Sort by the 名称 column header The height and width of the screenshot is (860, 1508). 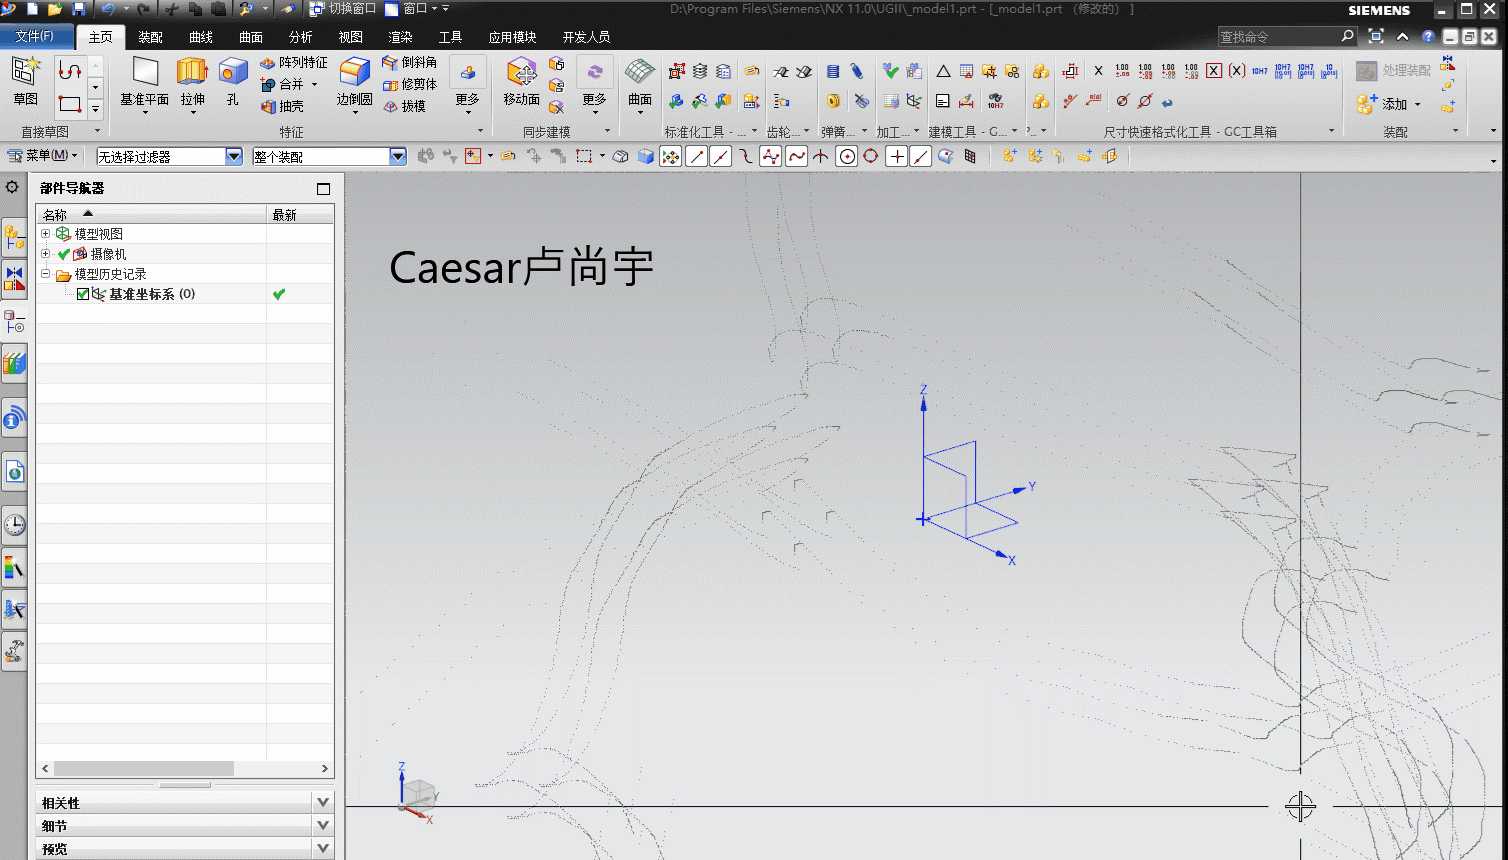(151, 214)
